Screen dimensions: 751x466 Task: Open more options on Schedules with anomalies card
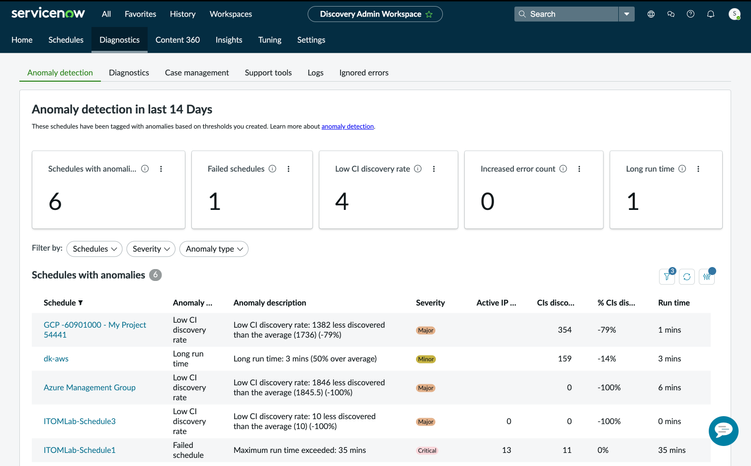(x=161, y=169)
